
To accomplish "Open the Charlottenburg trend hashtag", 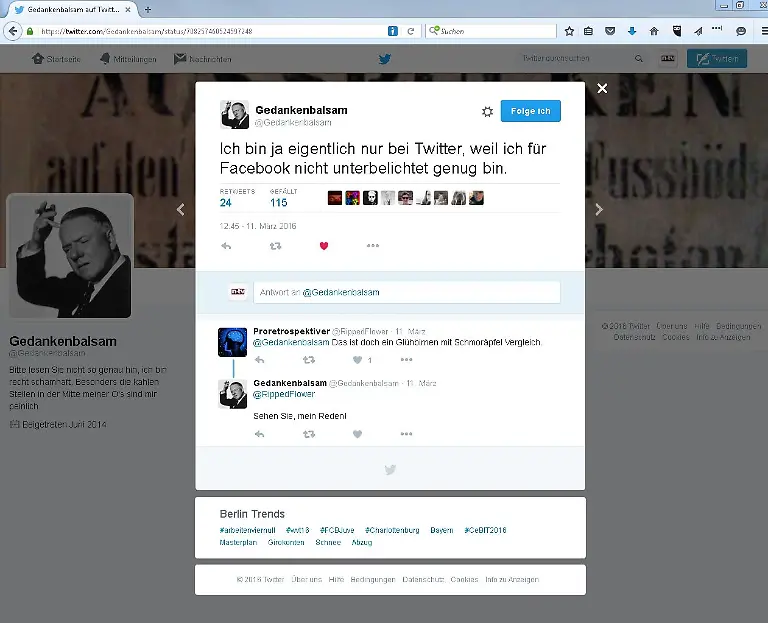I will click(391, 530).
